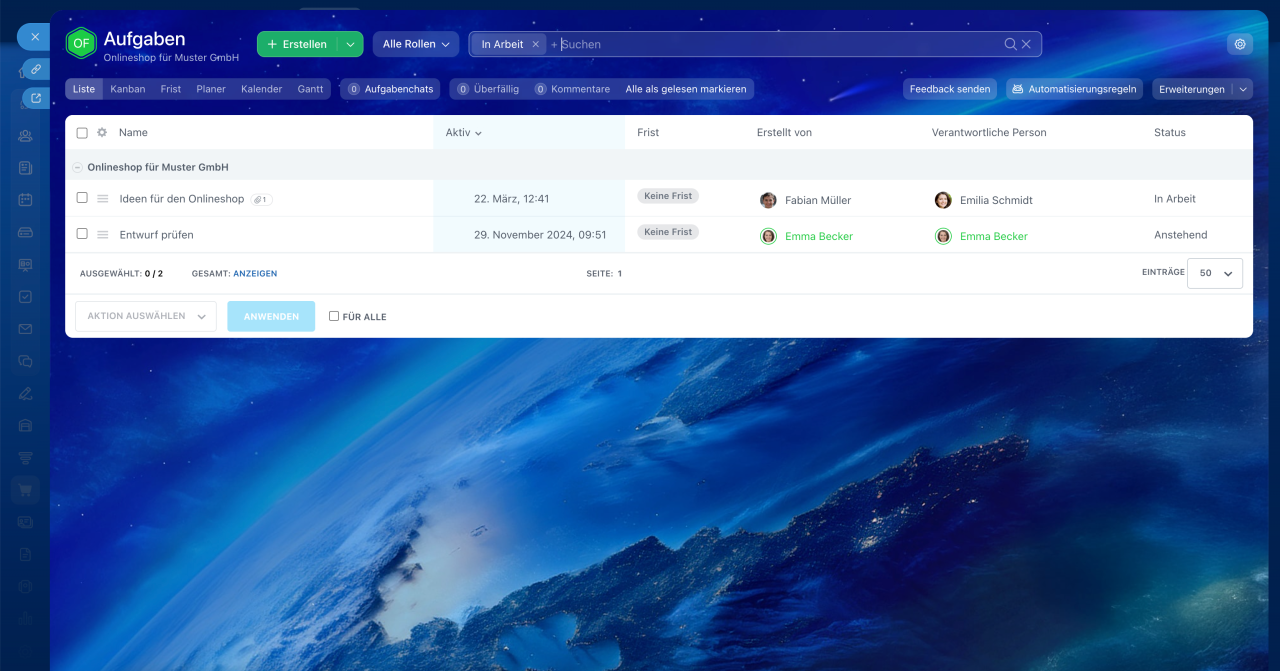This screenshot has height=671, width=1280.
Task: Switch to the Kalender tab
Action: 262,89
